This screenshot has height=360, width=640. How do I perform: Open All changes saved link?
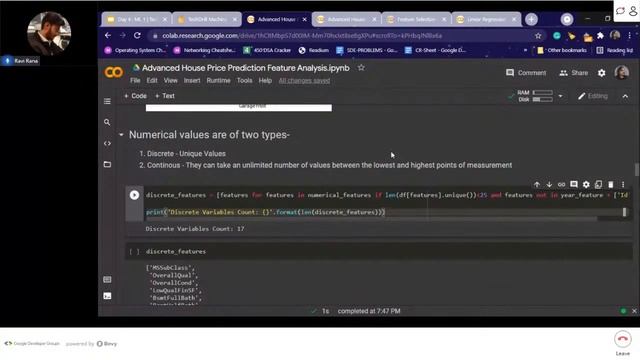click(304, 80)
